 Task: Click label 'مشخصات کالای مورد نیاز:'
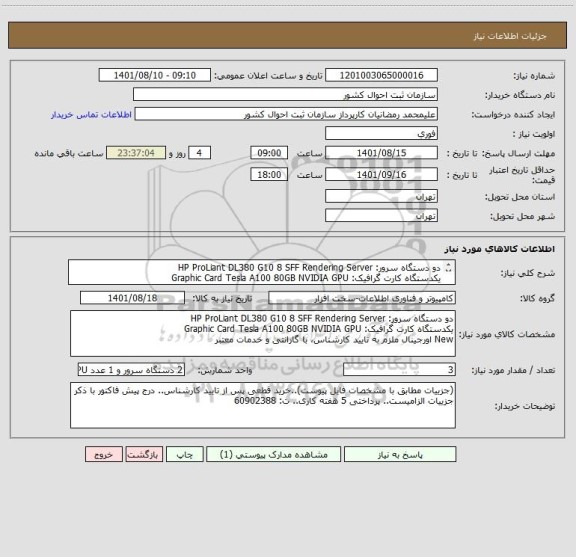pos(507,334)
